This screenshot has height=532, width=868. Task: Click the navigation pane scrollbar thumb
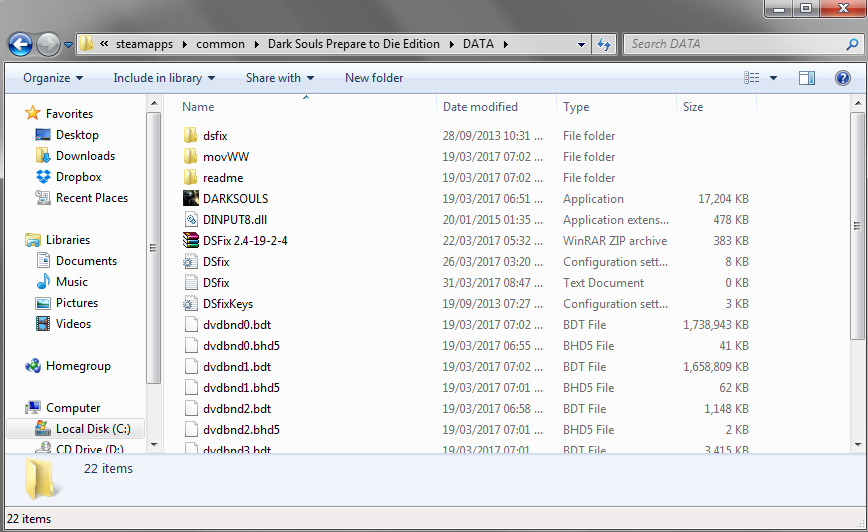(x=153, y=248)
